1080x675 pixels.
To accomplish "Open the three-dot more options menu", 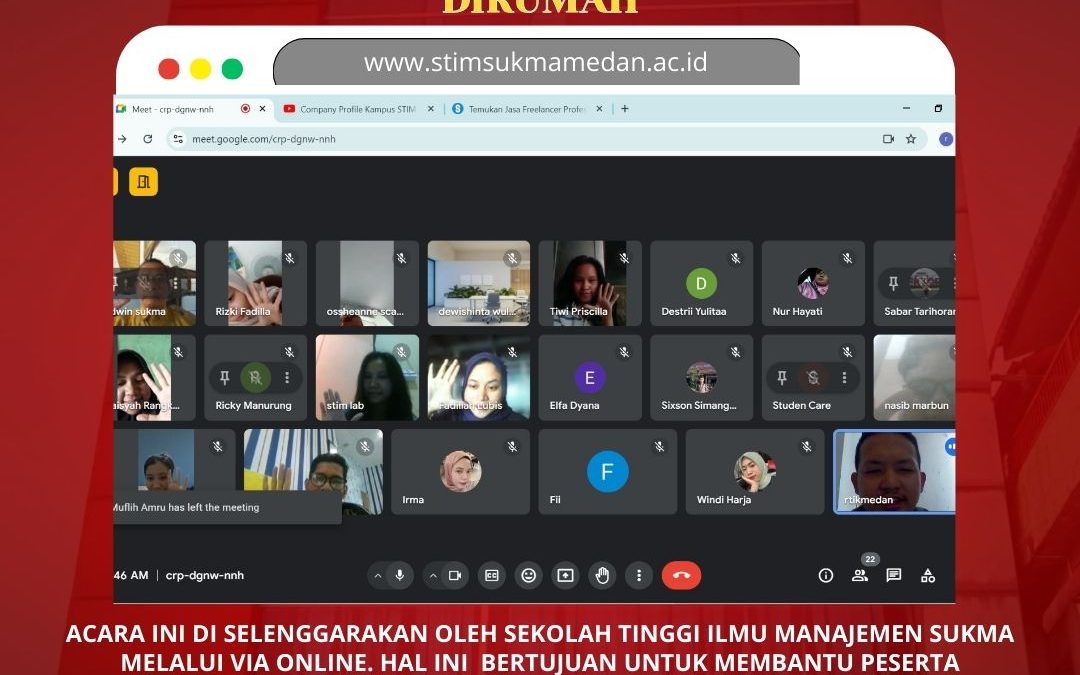I will [x=639, y=575].
